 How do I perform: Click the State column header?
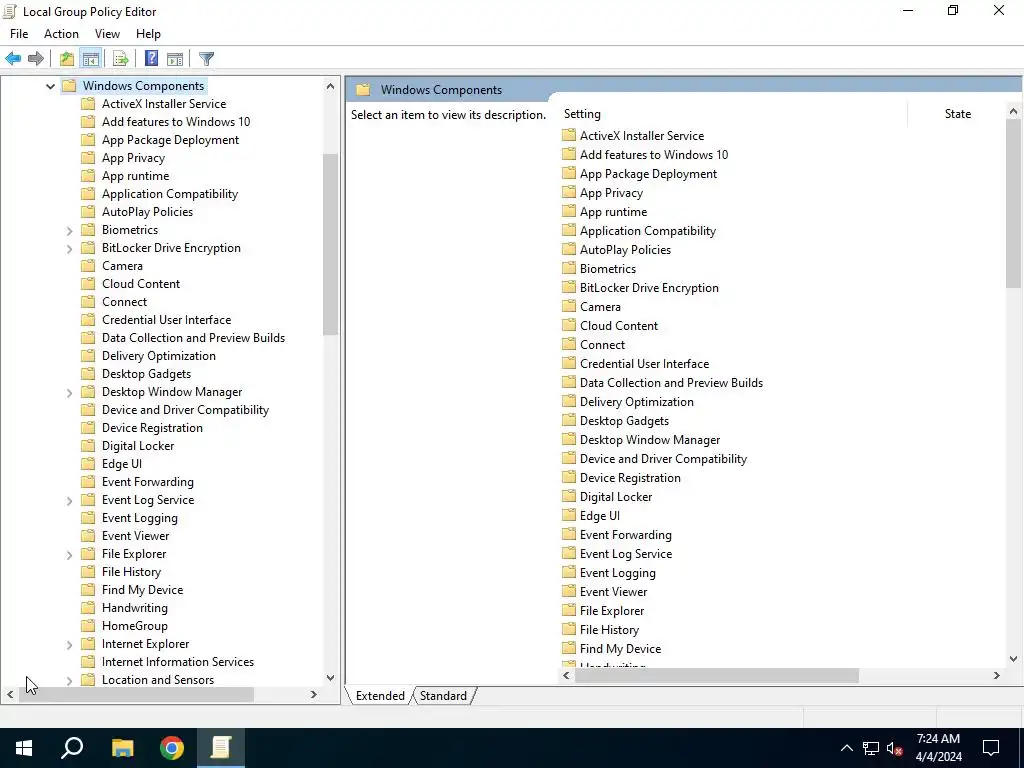click(x=957, y=114)
